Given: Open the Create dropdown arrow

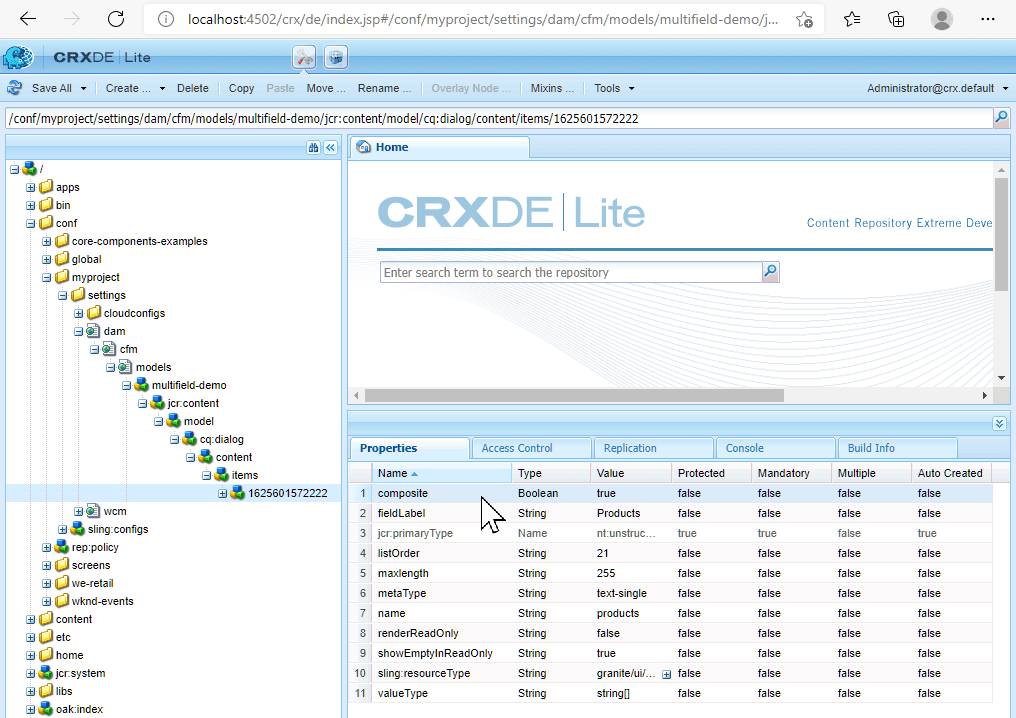Looking at the screenshot, I should 162,89.
